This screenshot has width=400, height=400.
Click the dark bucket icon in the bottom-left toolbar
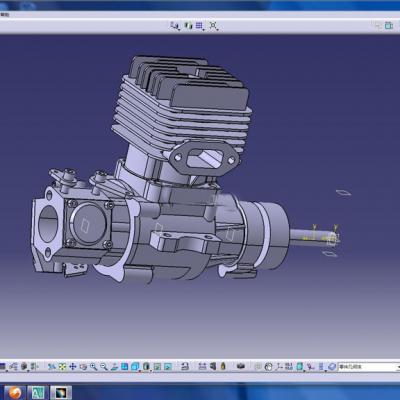[x=24, y=367]
